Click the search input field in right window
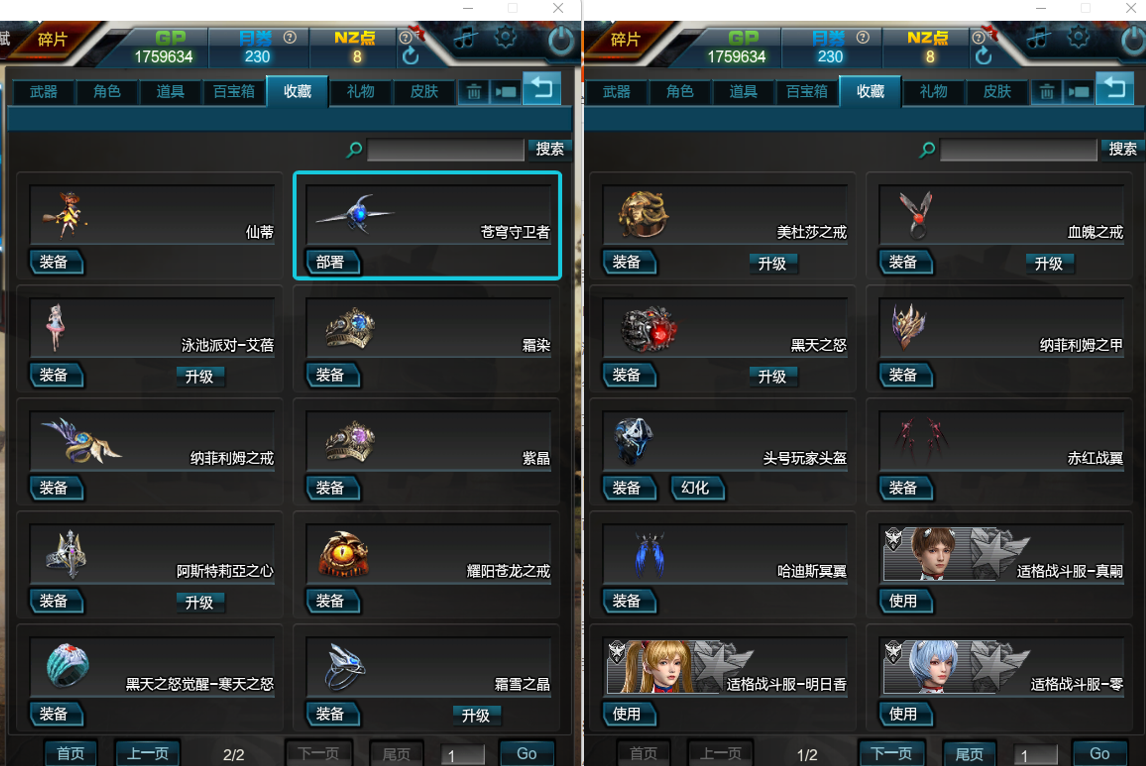Screen dimensions: 1146x766 click(1018, 151)
